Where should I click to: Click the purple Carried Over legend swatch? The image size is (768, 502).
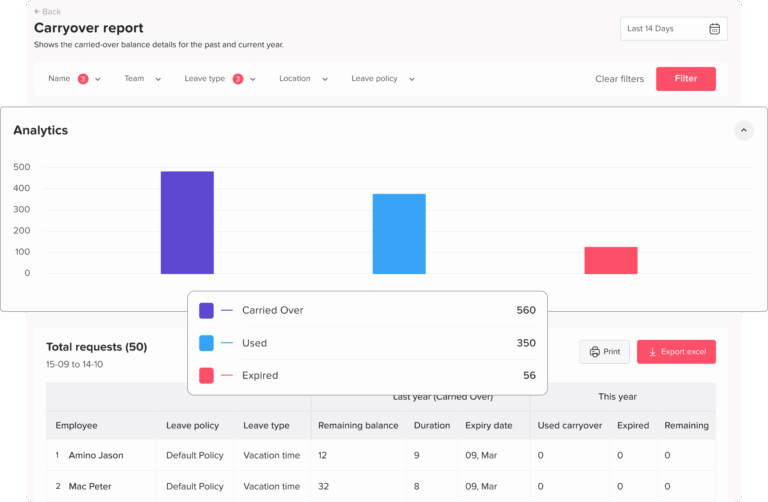click(x=206, y=311)
